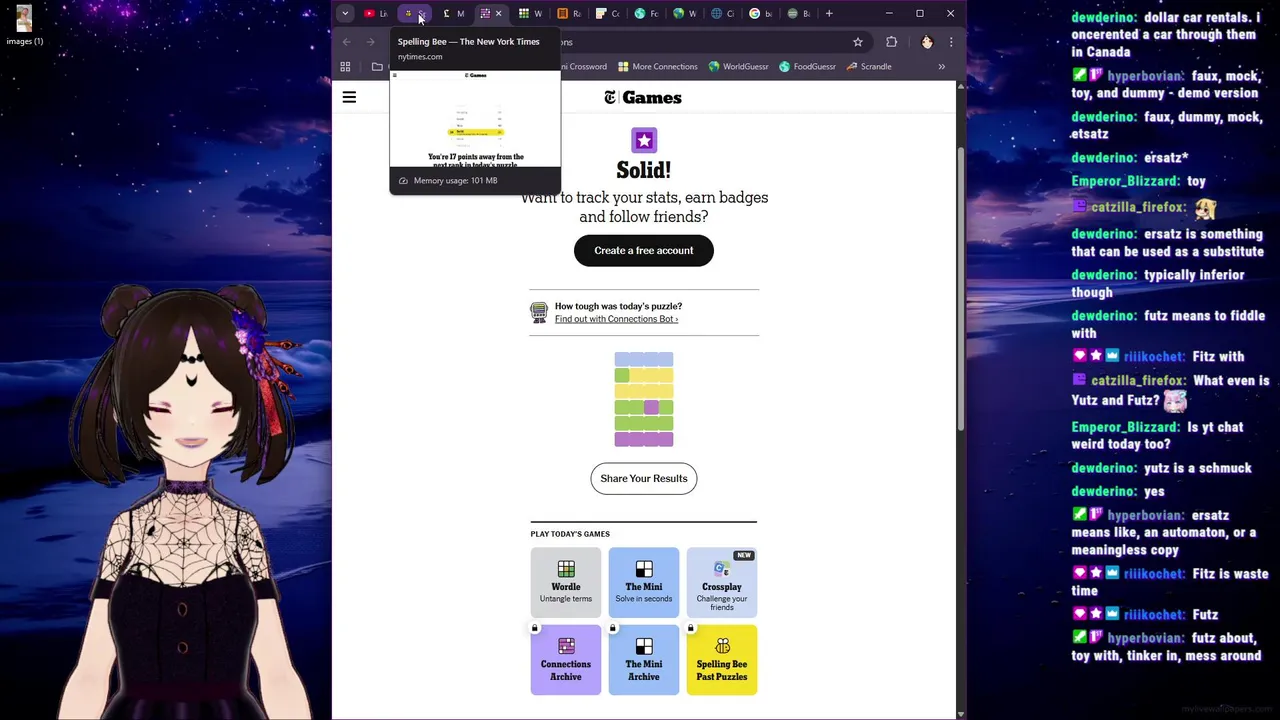Click the colored results grid
The width and height of the screenshot is (1280, 720).
[x=644, y=399]
